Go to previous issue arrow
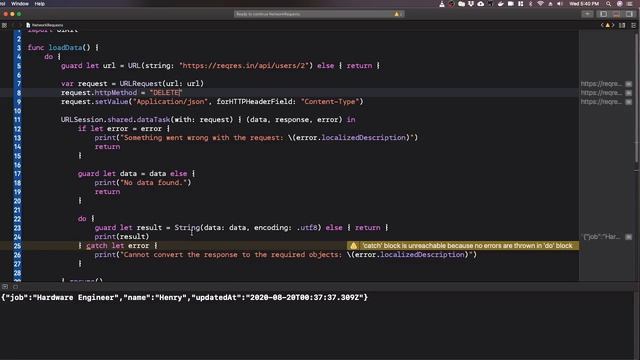Screen dimensions: 640x360 click(x=602, y=25)
